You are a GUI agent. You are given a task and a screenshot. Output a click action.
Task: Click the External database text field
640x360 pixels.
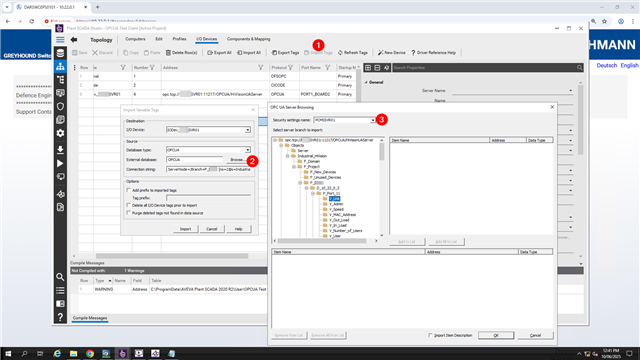[x=194, y=160]
